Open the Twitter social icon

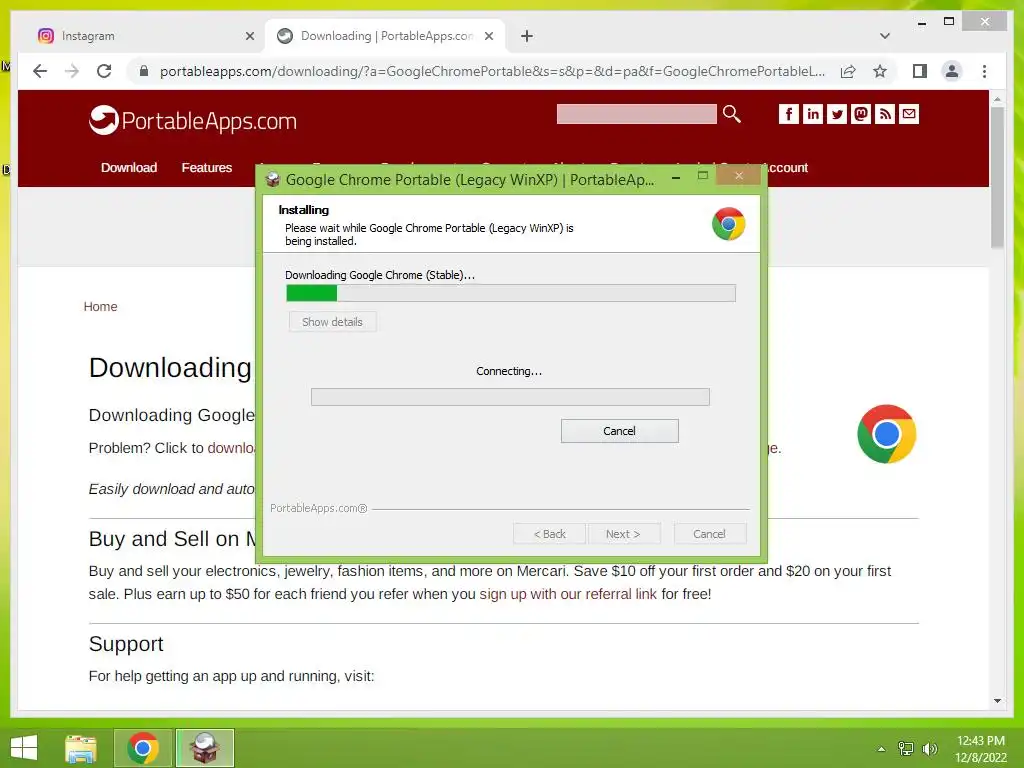(x=837, y=114)
